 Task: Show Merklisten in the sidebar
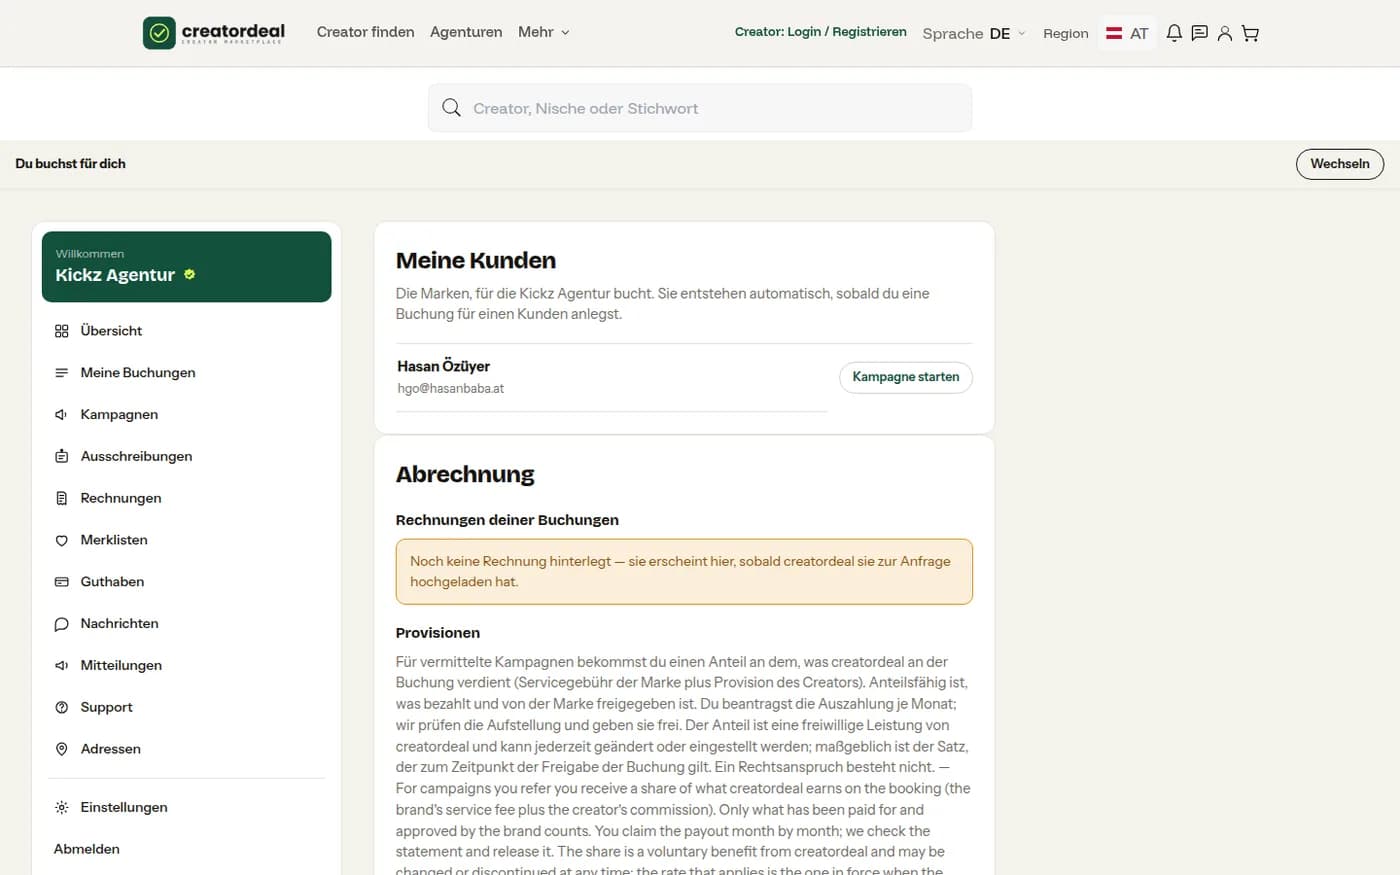[186, 540]
